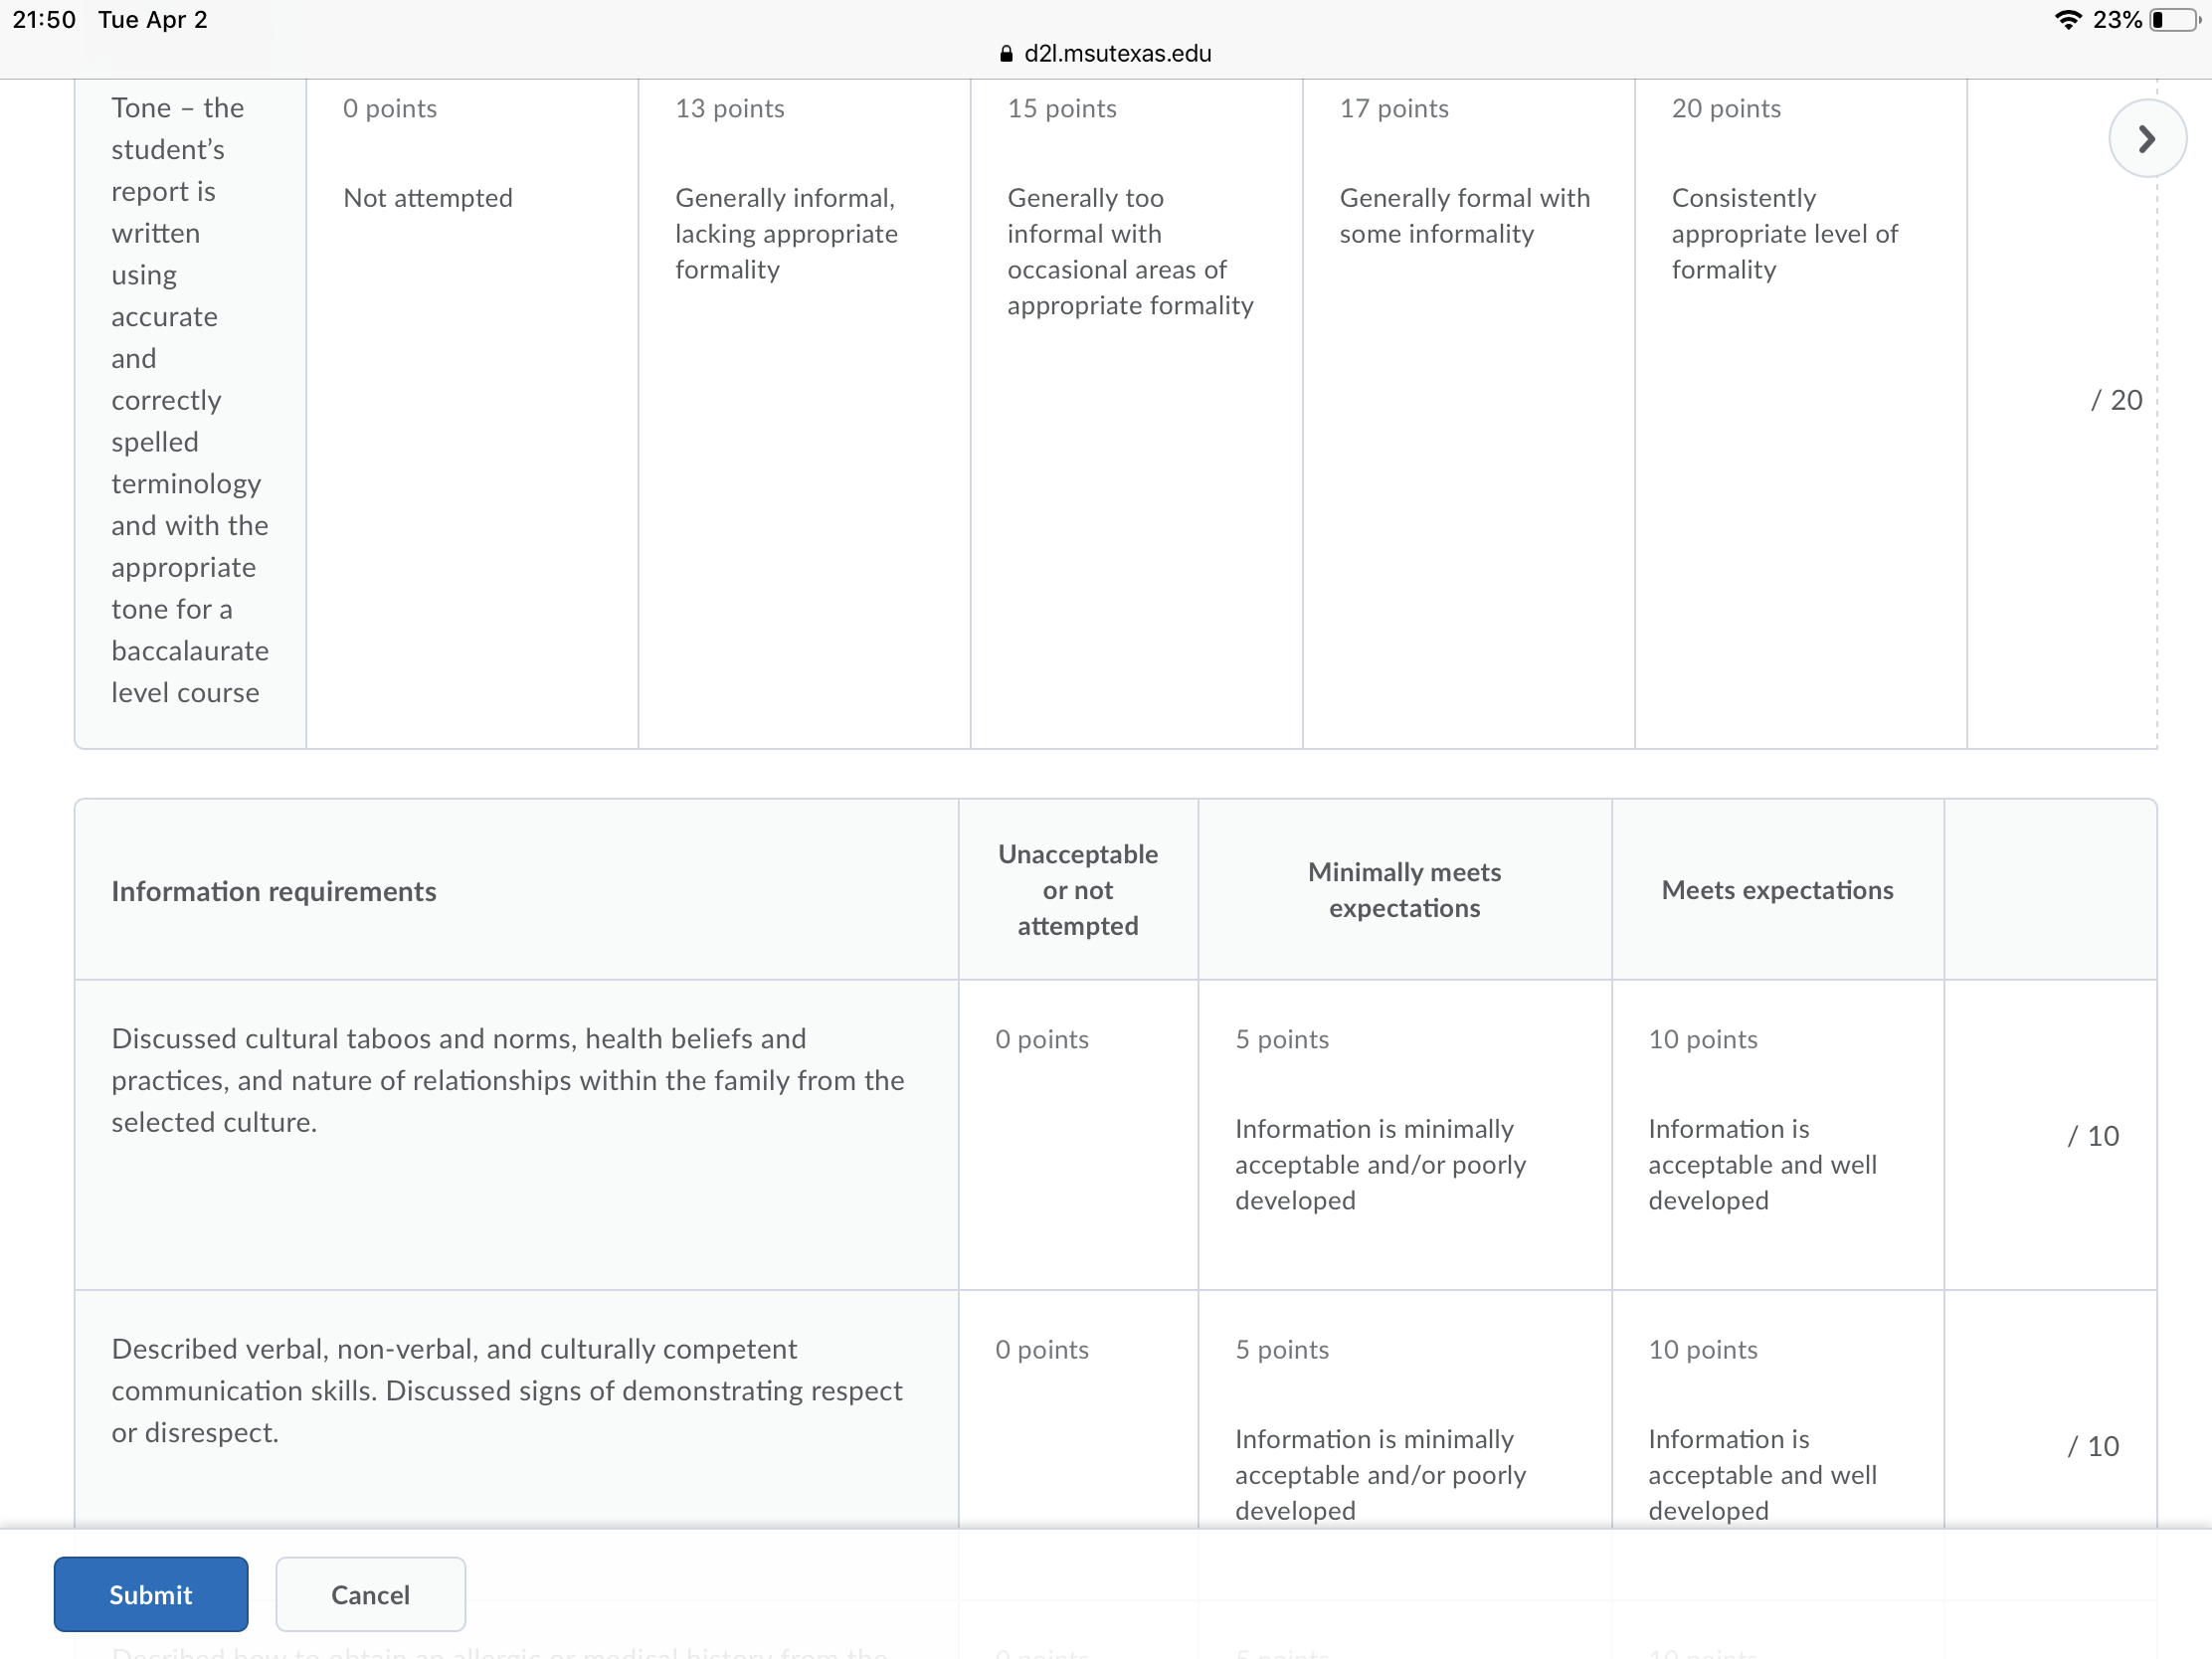Click the Submit button
The width and height of the screenshot is (2212, 1659).
point(151,1593)
